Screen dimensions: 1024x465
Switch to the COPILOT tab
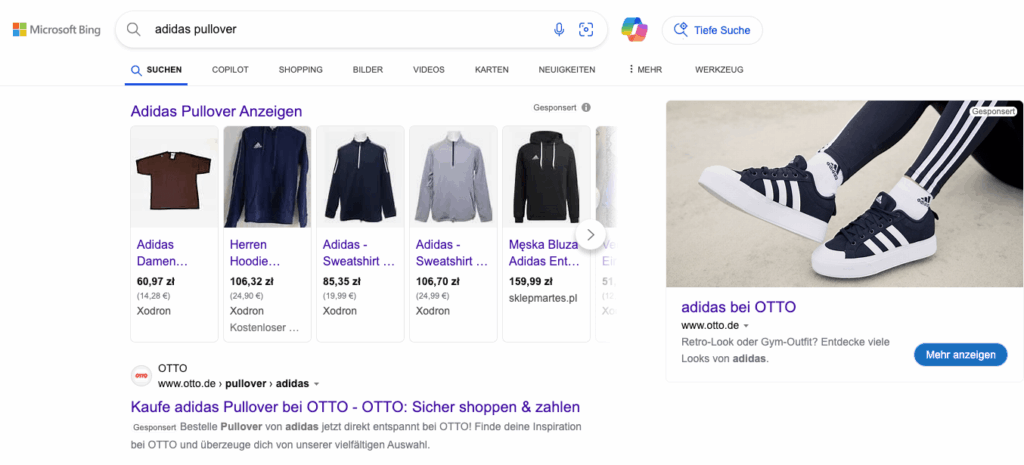(230, 70)
